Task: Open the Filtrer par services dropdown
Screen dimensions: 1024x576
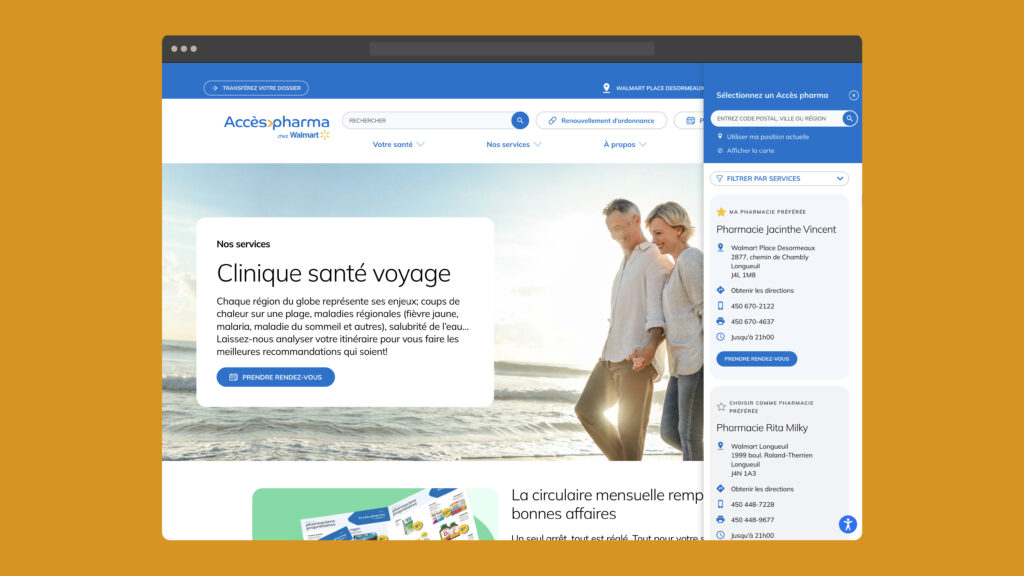Action: pyautogui.click(x=780, y=178)
